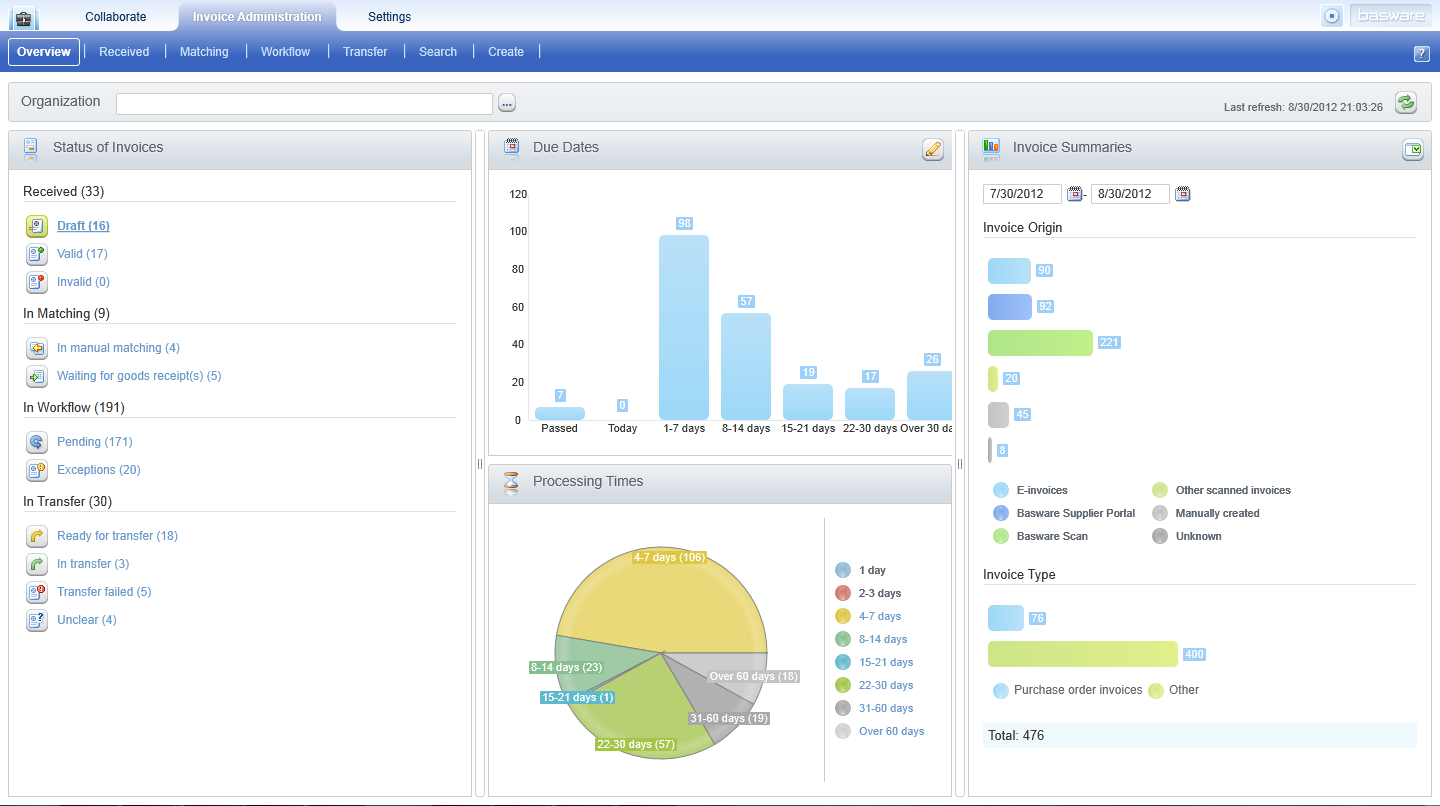
Task: Click the Ready for transfer icon
Action: point(37,536)
